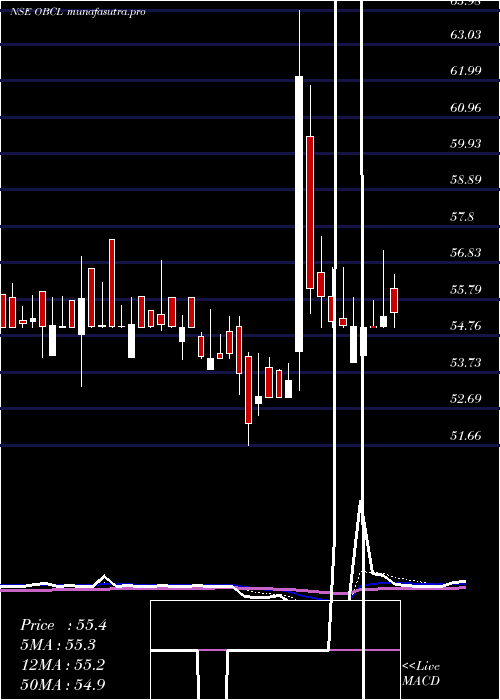
Task: Click the 59.93 price axis label
Action: pyautogui.click(x=466, y=144)
